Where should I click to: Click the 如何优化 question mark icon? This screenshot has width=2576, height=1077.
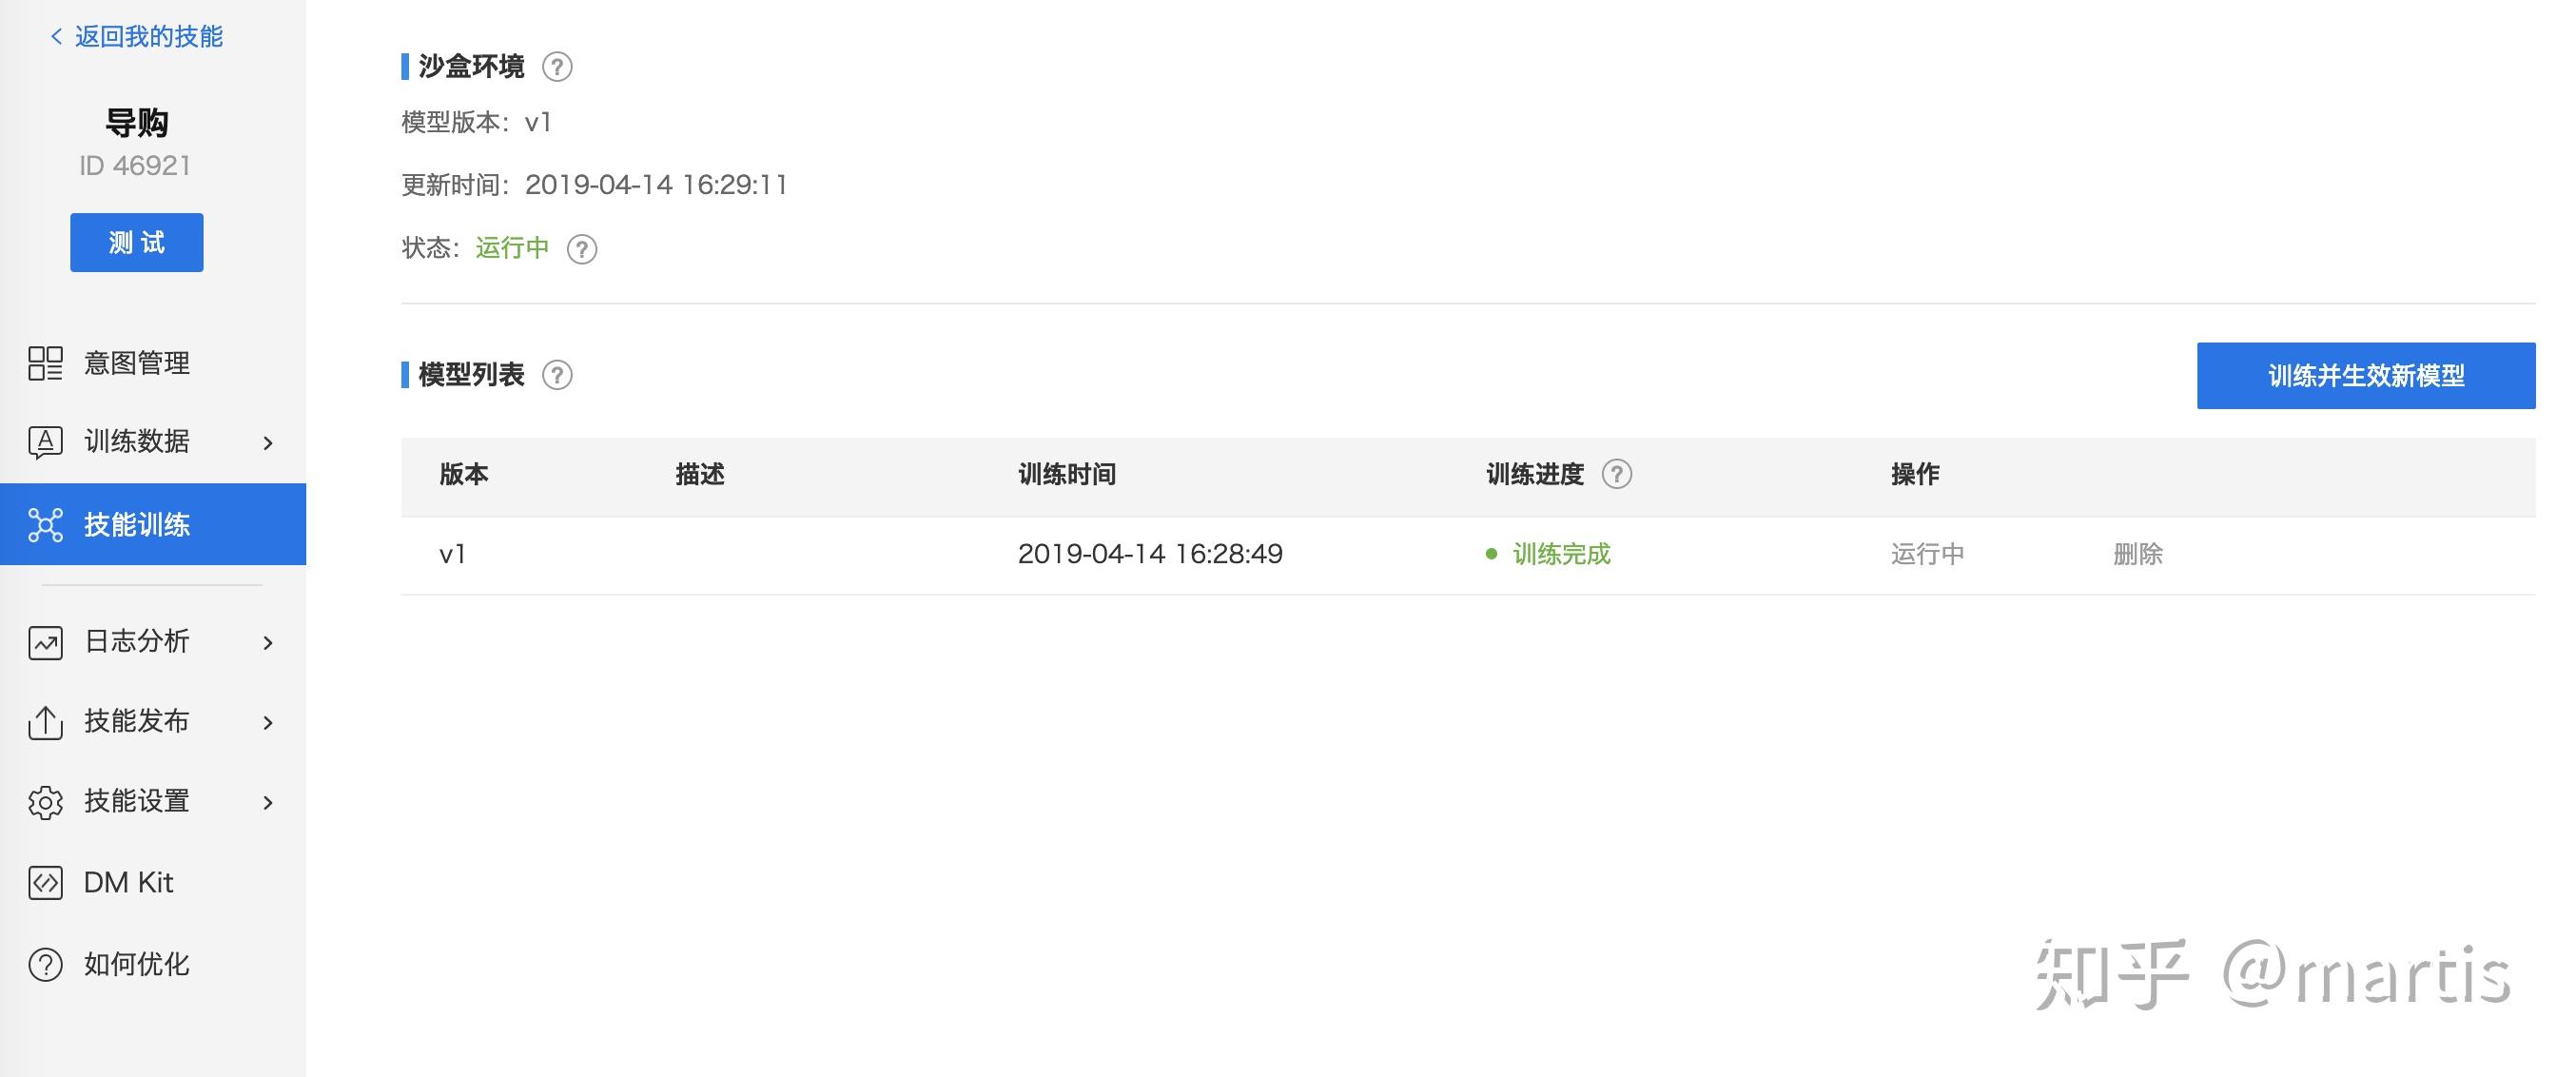45,965
